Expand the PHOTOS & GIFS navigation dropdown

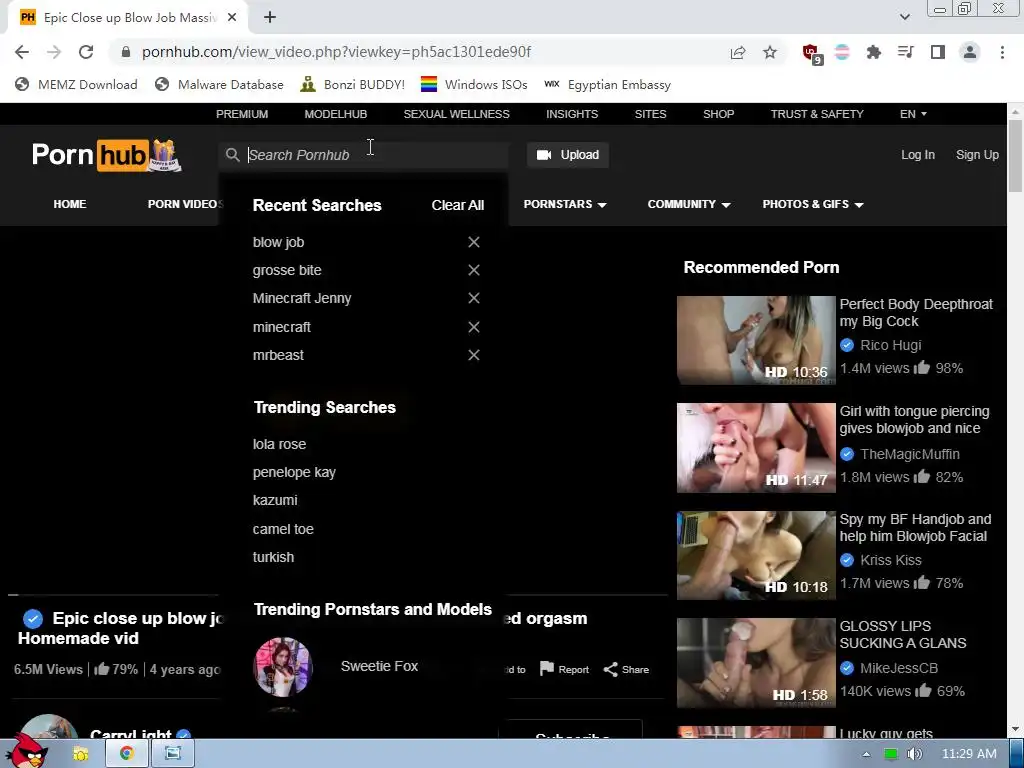click(813, 204)
